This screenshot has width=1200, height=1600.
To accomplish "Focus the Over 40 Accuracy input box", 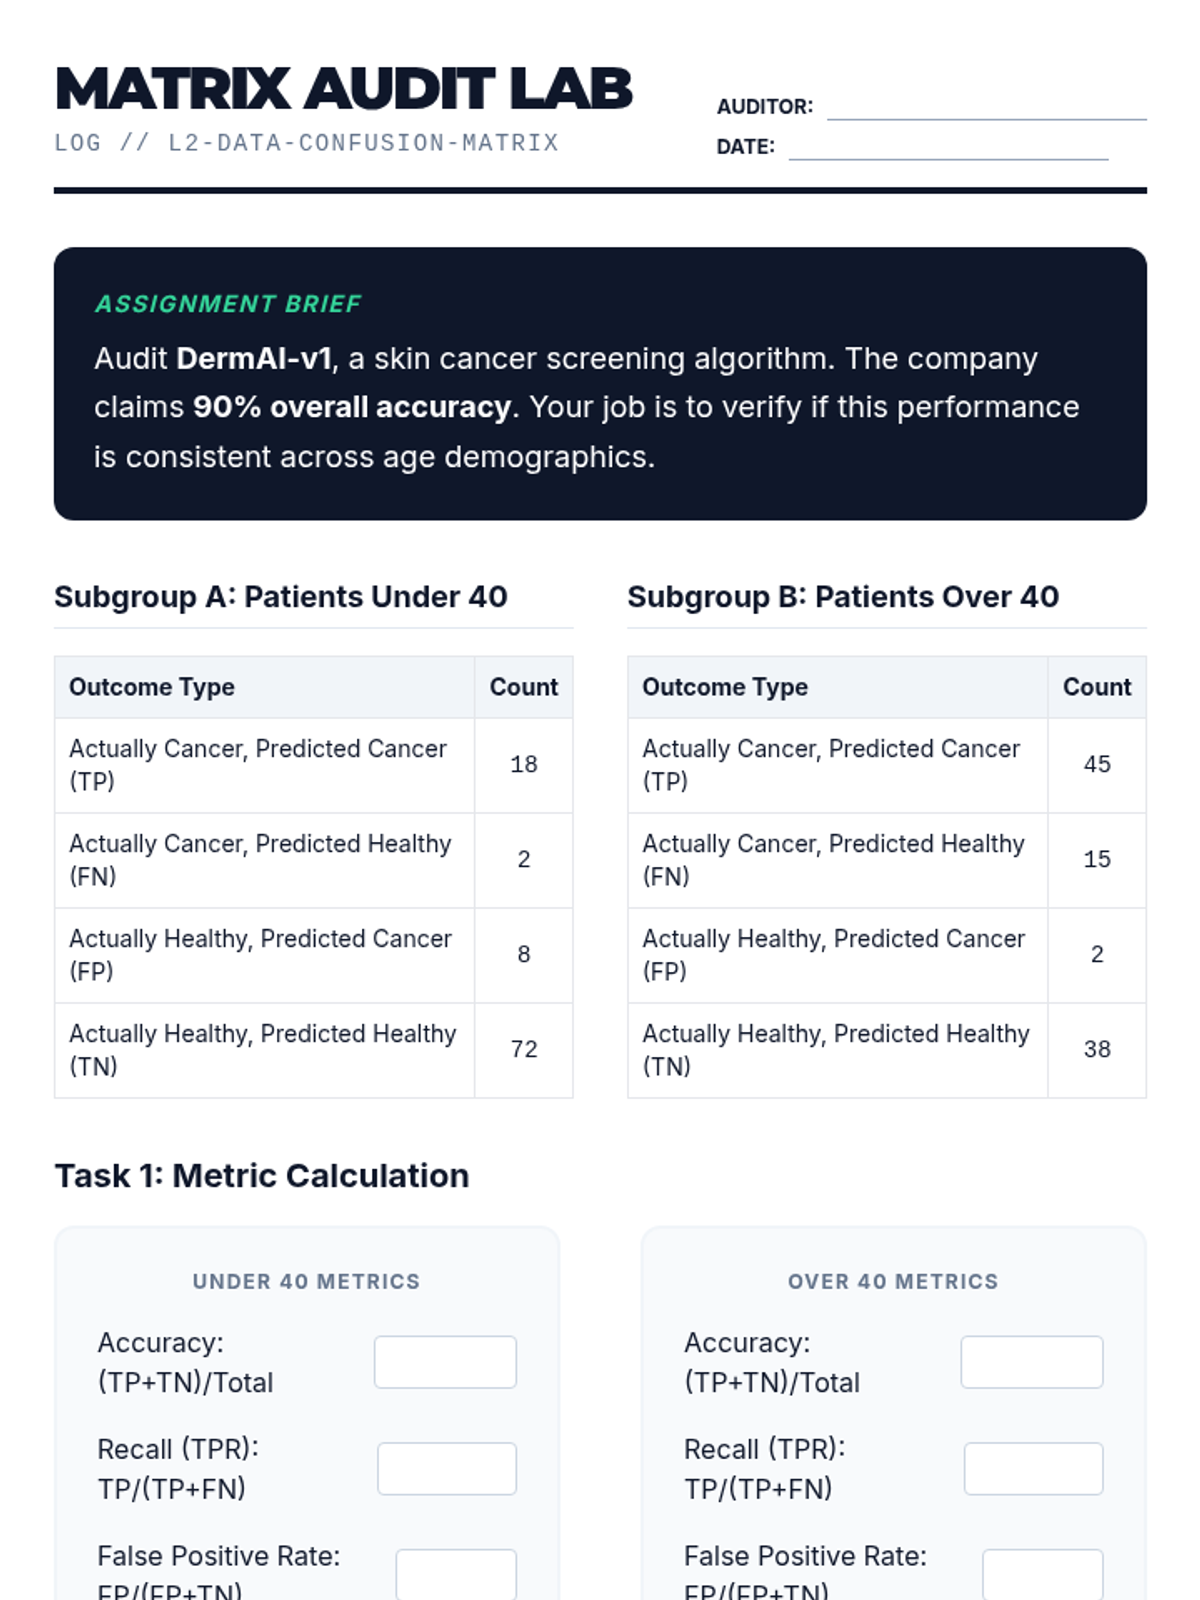I will coord(1032,1362).
